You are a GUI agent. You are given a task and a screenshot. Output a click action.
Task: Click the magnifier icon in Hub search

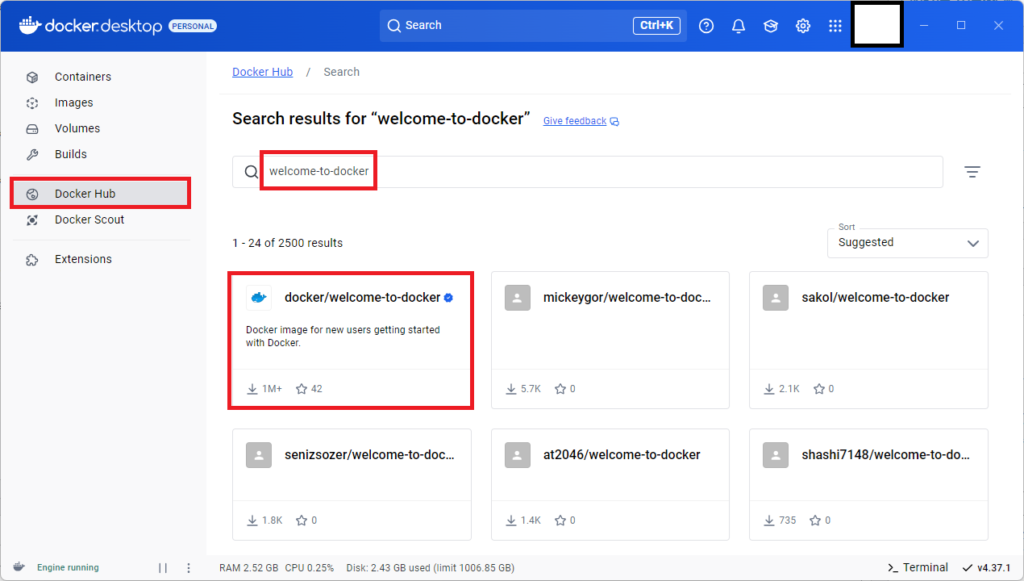tap(251, 172)
